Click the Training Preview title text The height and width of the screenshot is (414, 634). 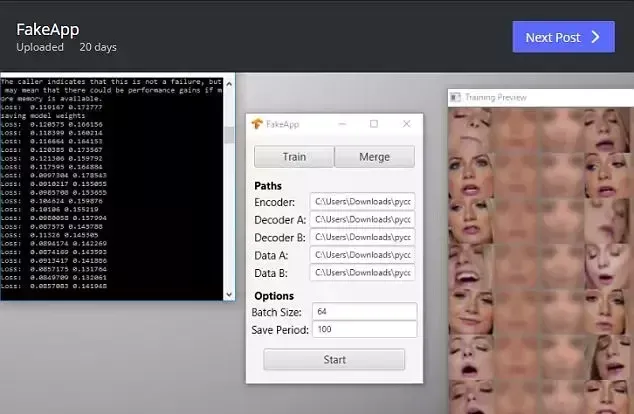point(496,97)
